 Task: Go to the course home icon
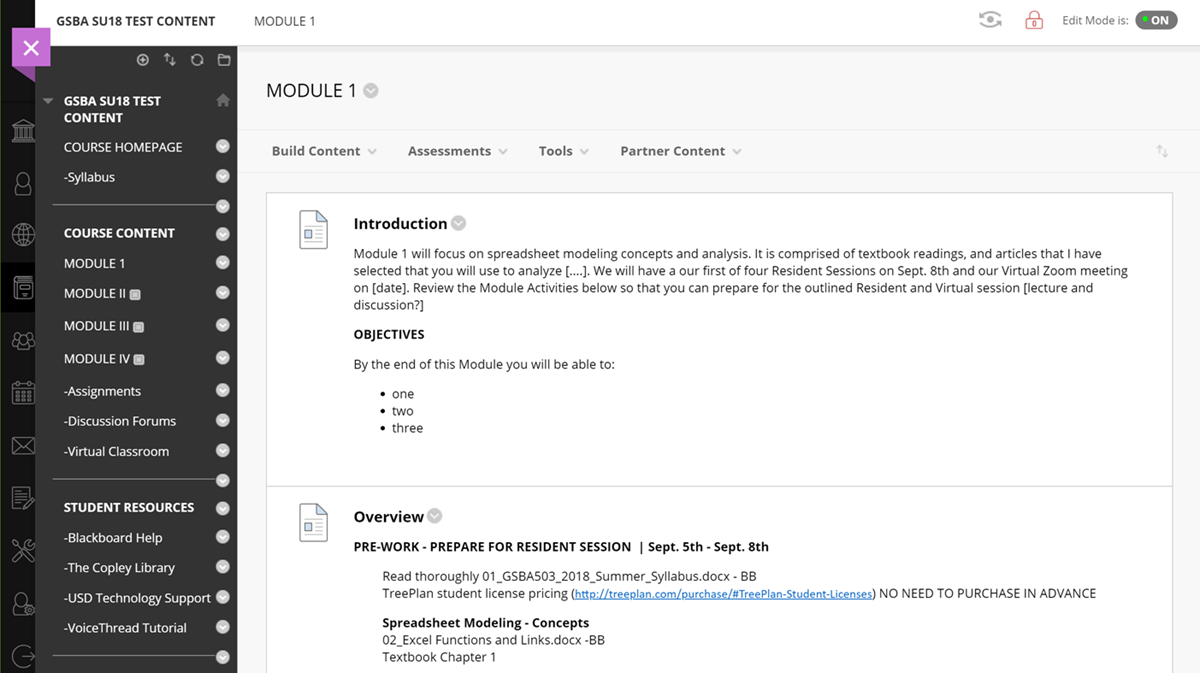pyautogui.click(x=223, y=100)
